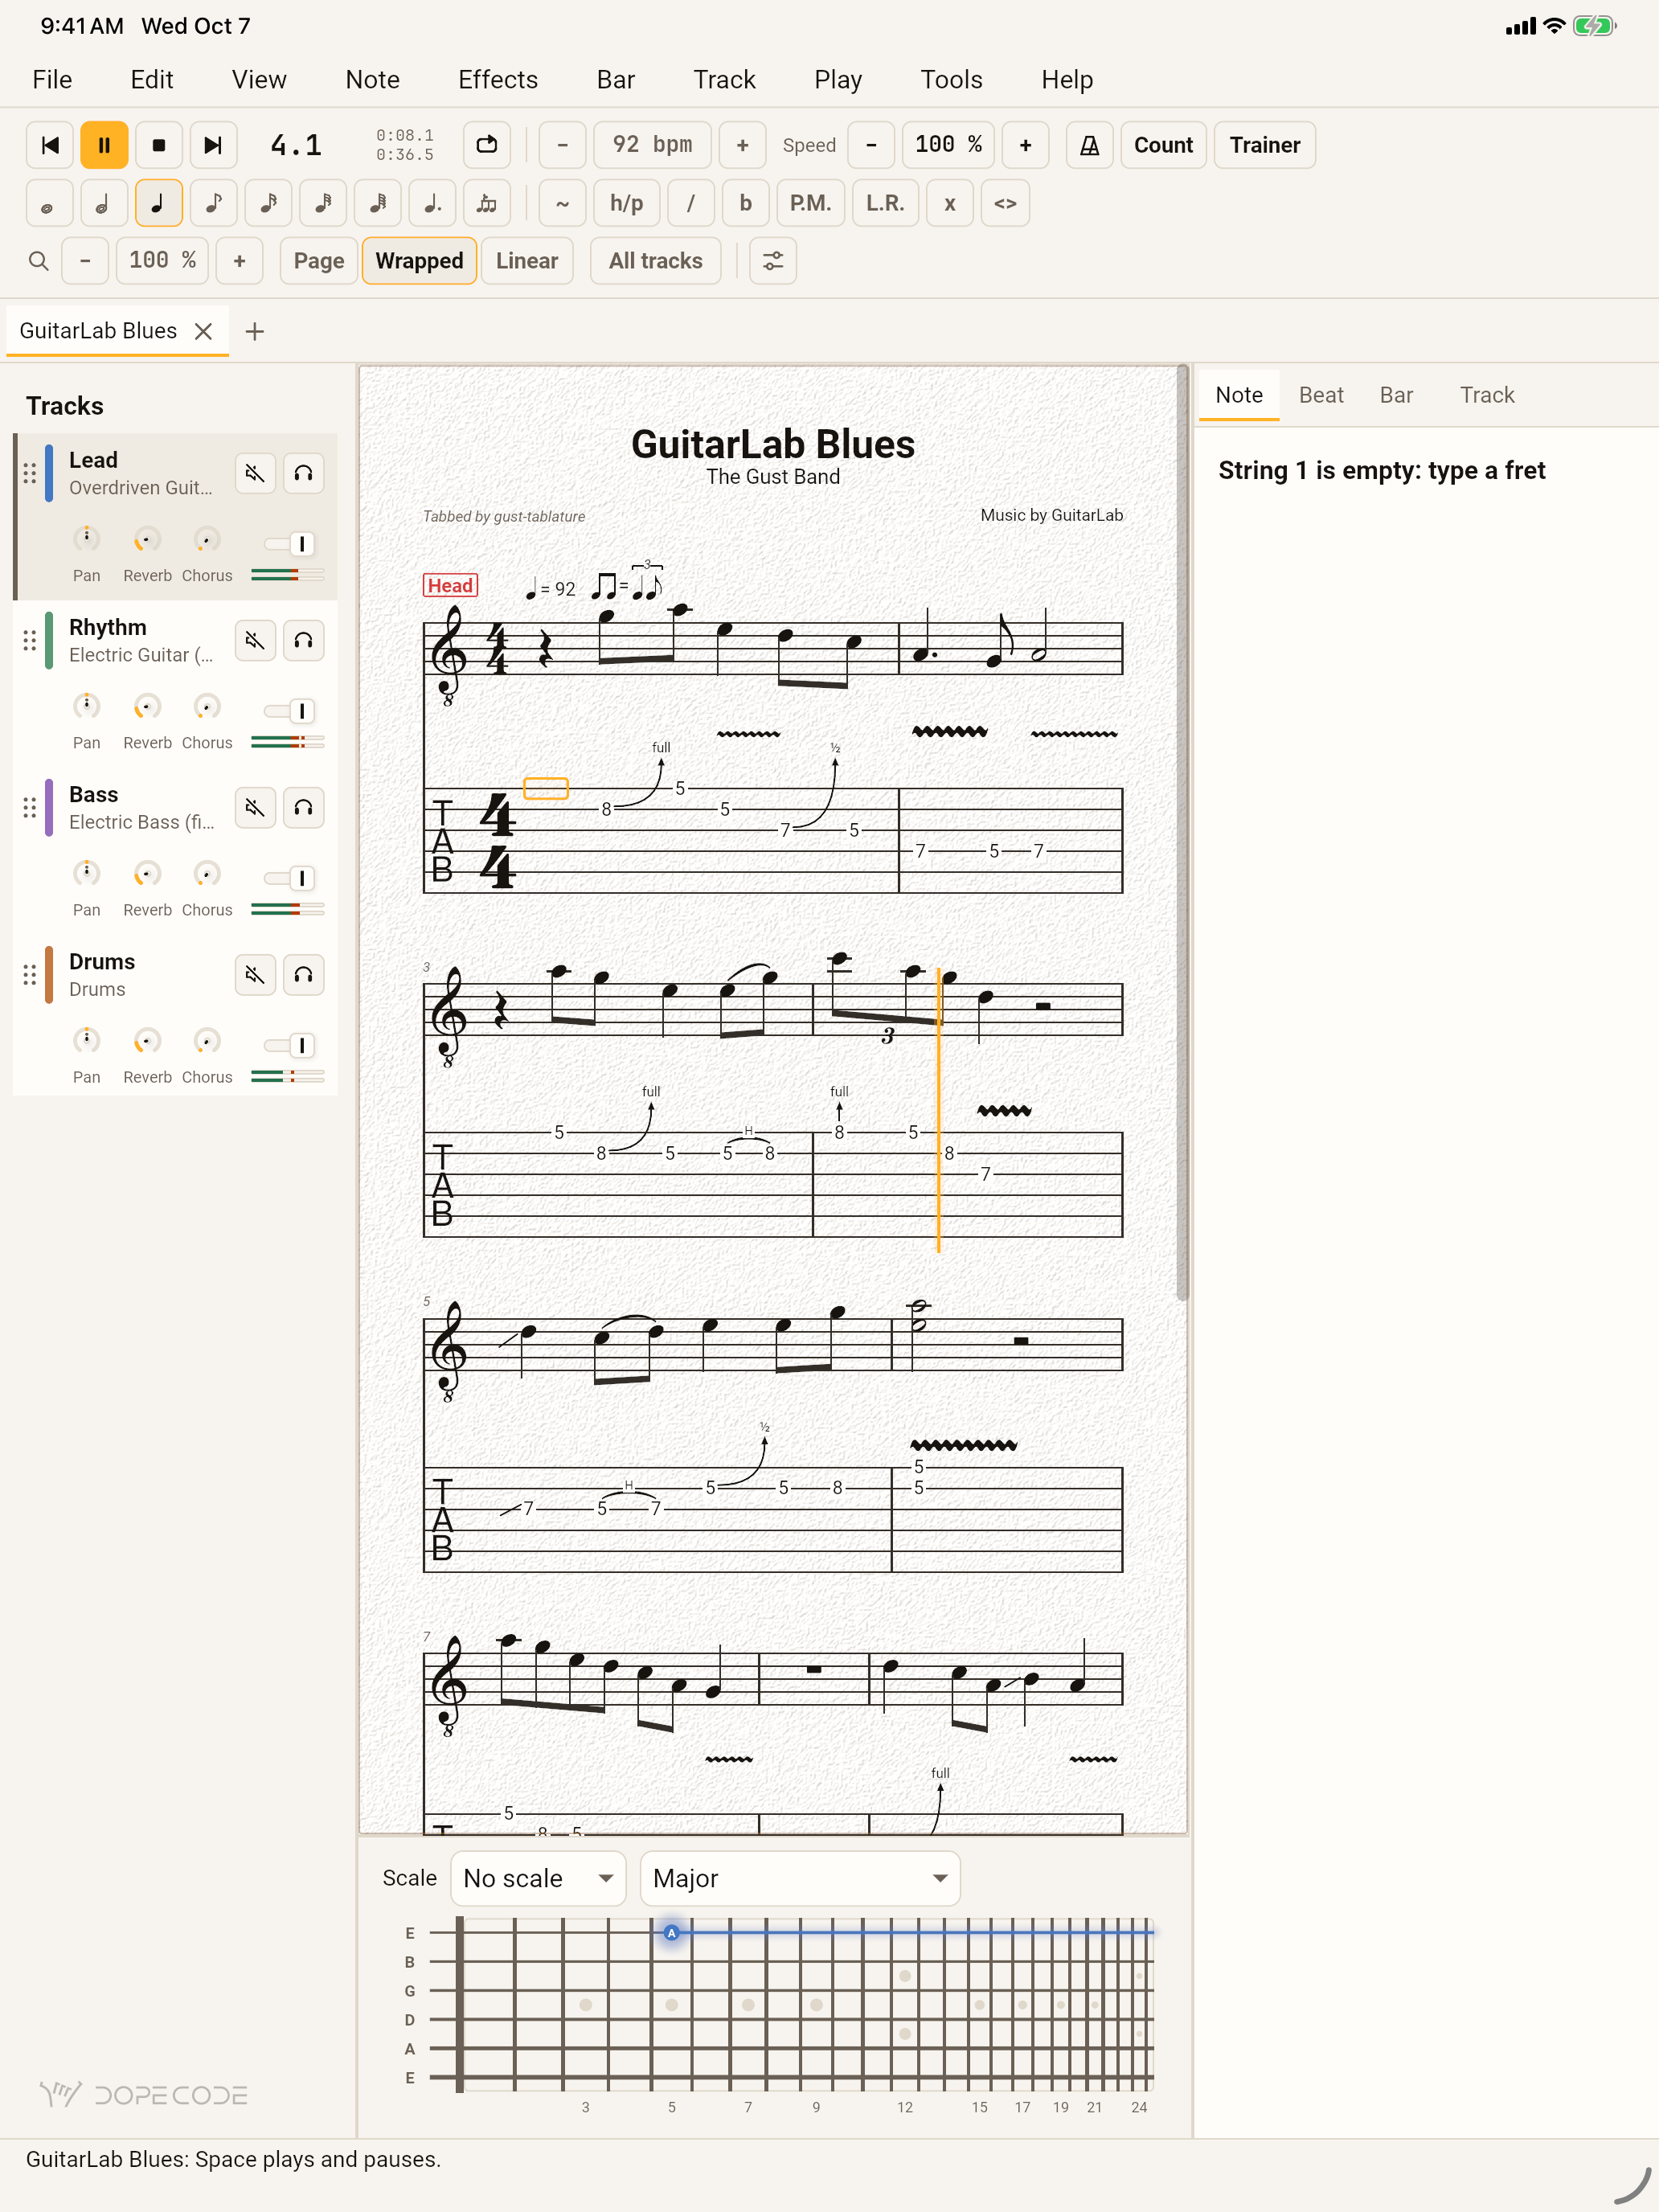Select whole note duration
This screenshot has height=2212, width=1659.
tap(50, 203)
